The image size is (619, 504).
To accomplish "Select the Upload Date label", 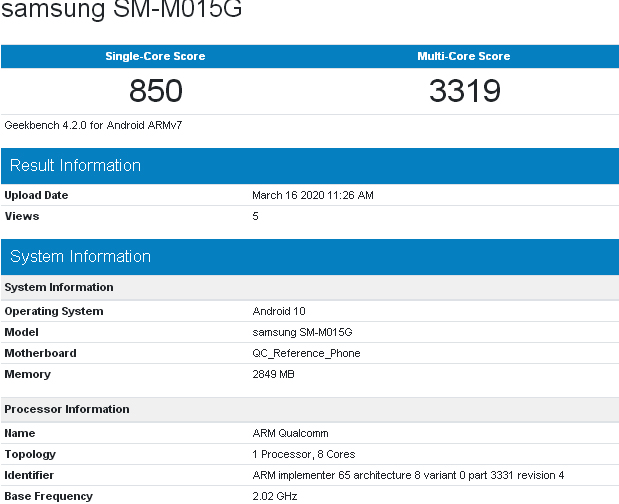I will tap(36, 195).
